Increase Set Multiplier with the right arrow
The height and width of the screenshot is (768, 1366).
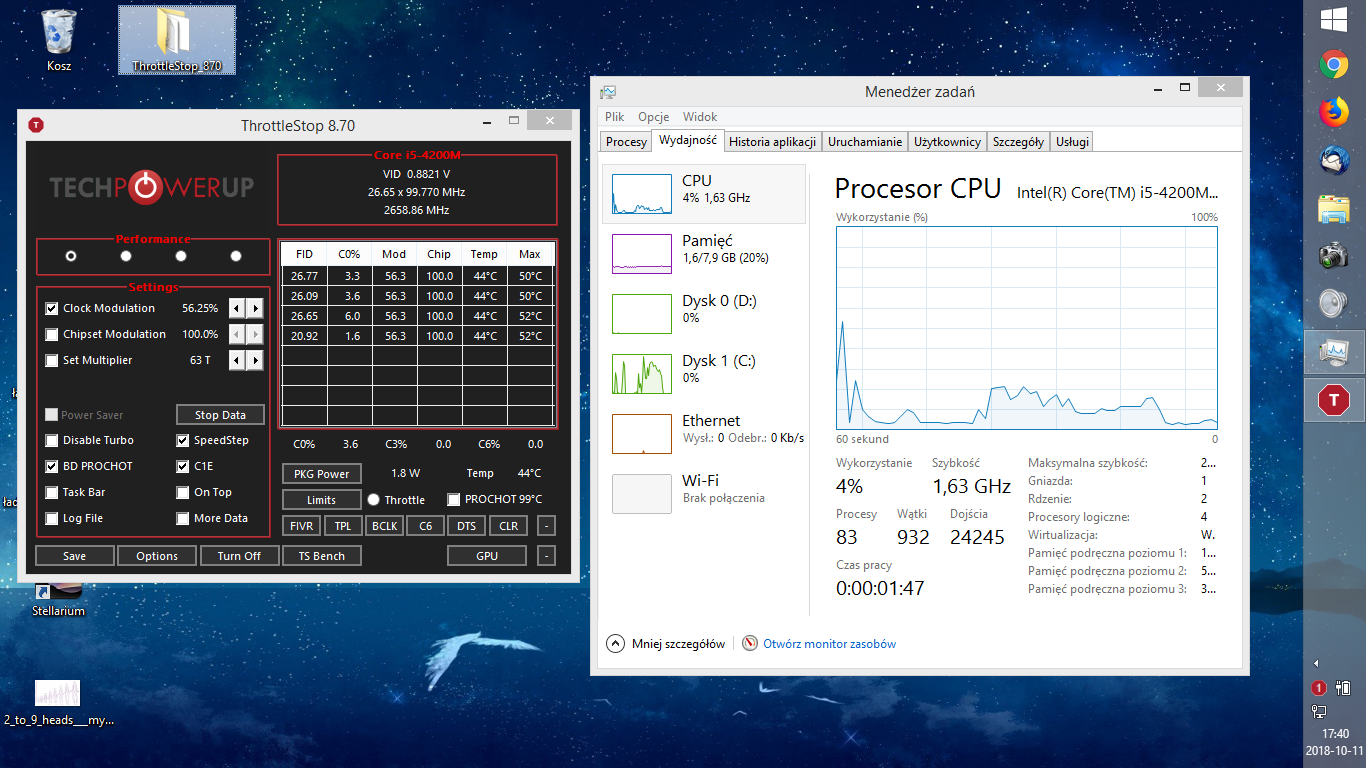255,360
